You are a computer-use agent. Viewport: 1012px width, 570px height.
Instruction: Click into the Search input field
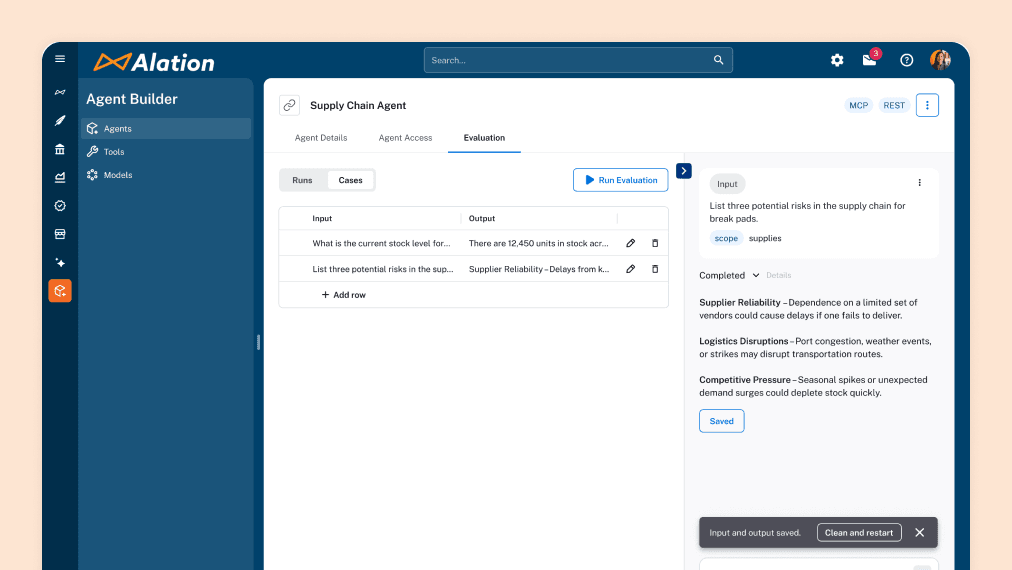570,60
